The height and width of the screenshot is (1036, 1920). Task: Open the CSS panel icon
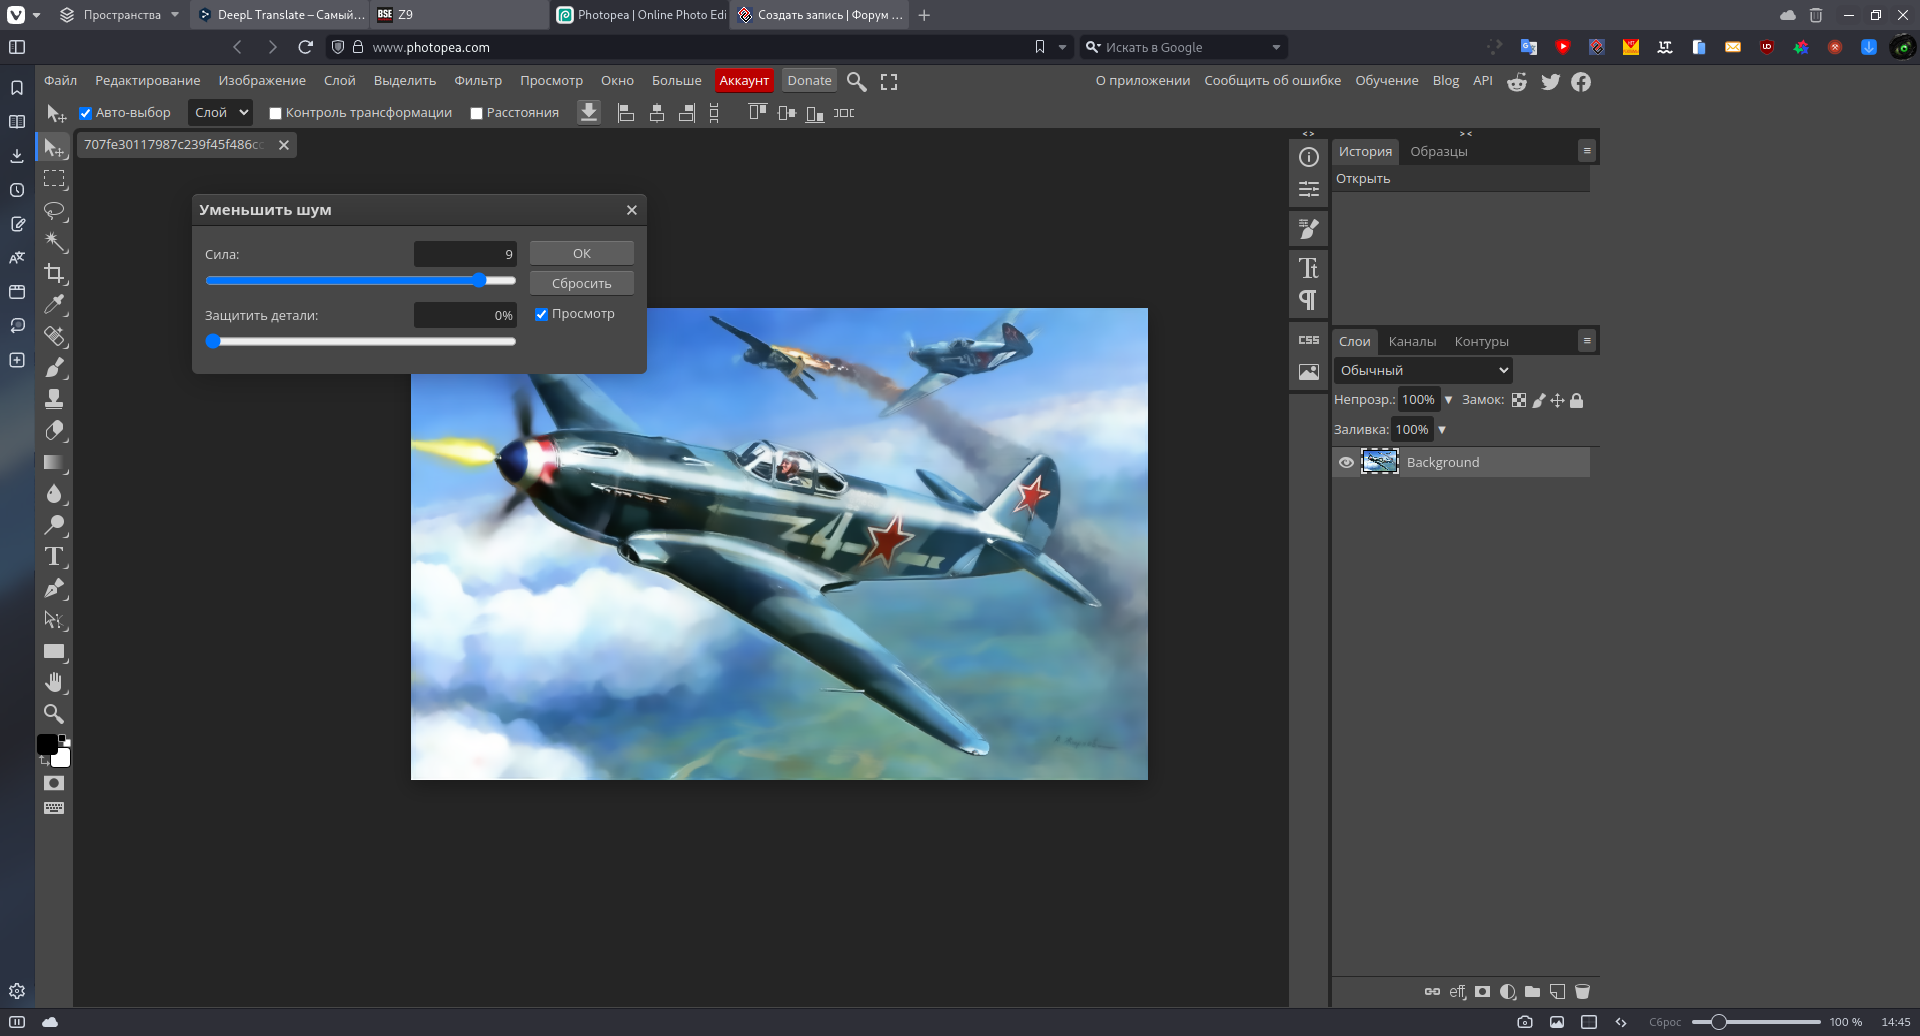click(1308, 340)
